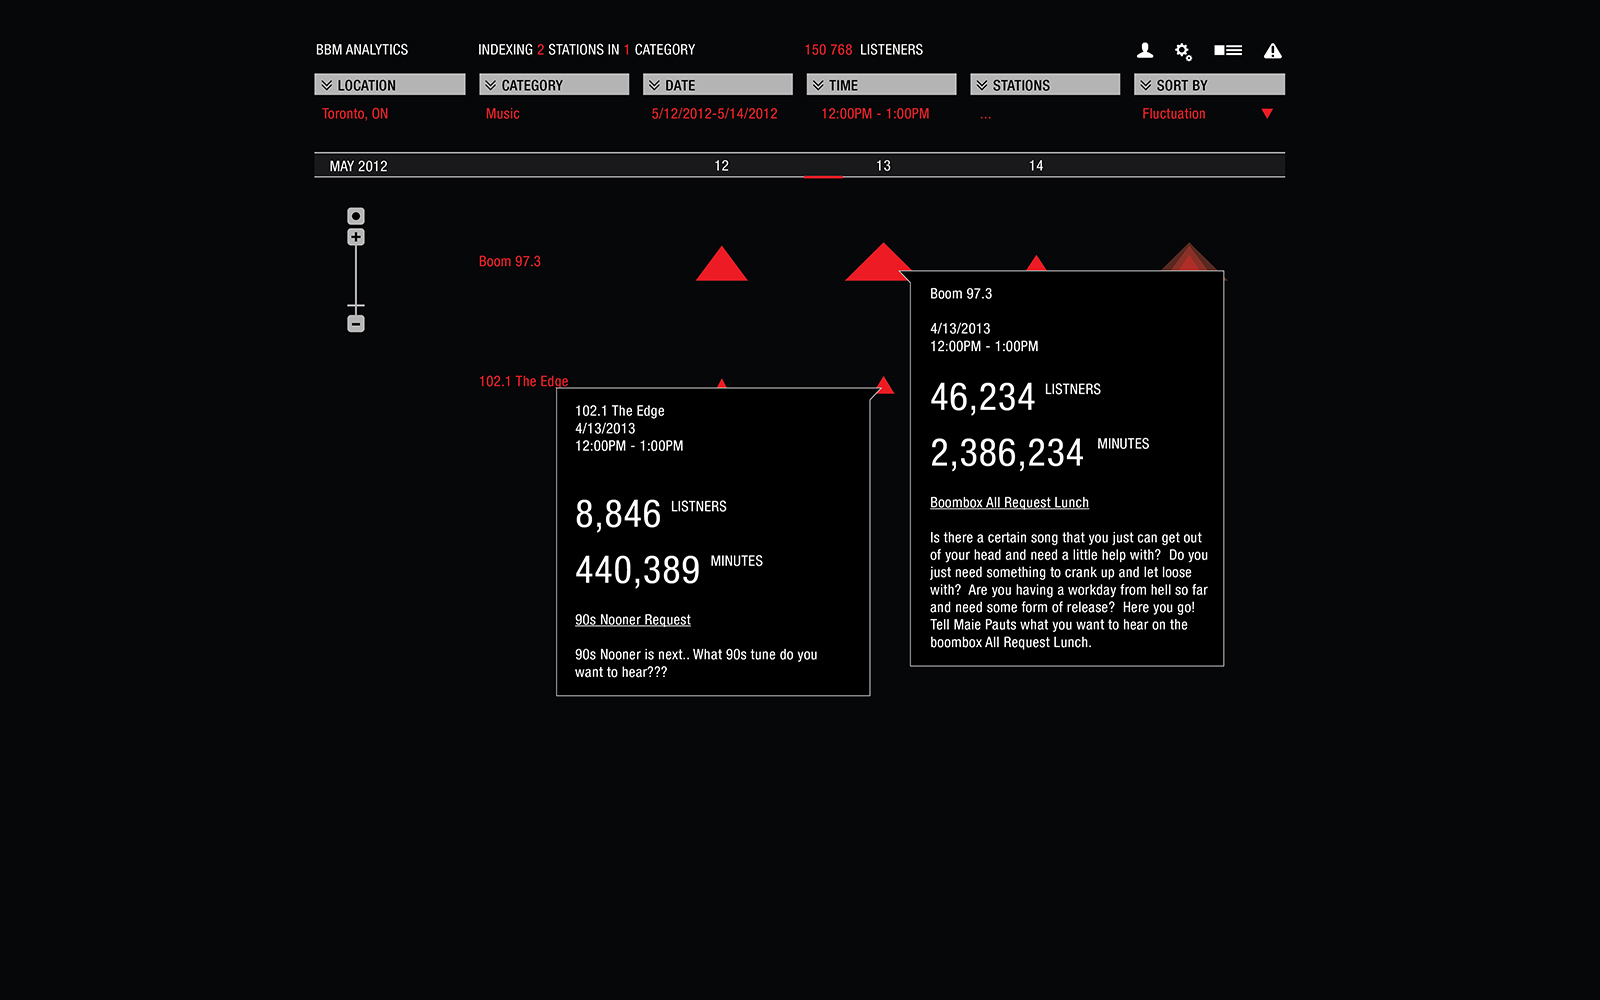Screen dimensions: 1600x1000
Task: Open the Boombox All Request Lunch link
Action: (x=1009, y=503)
